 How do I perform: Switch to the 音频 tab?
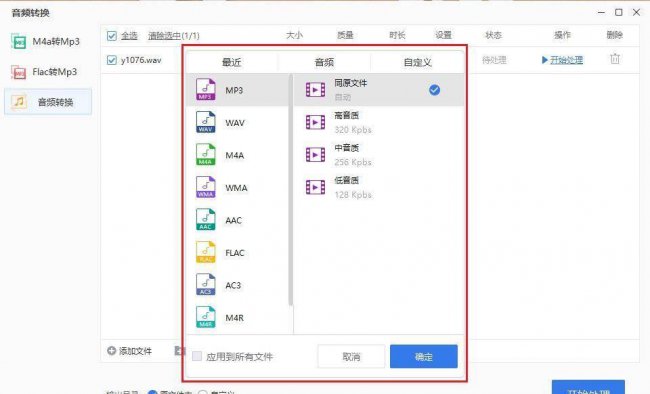[324, 62]
